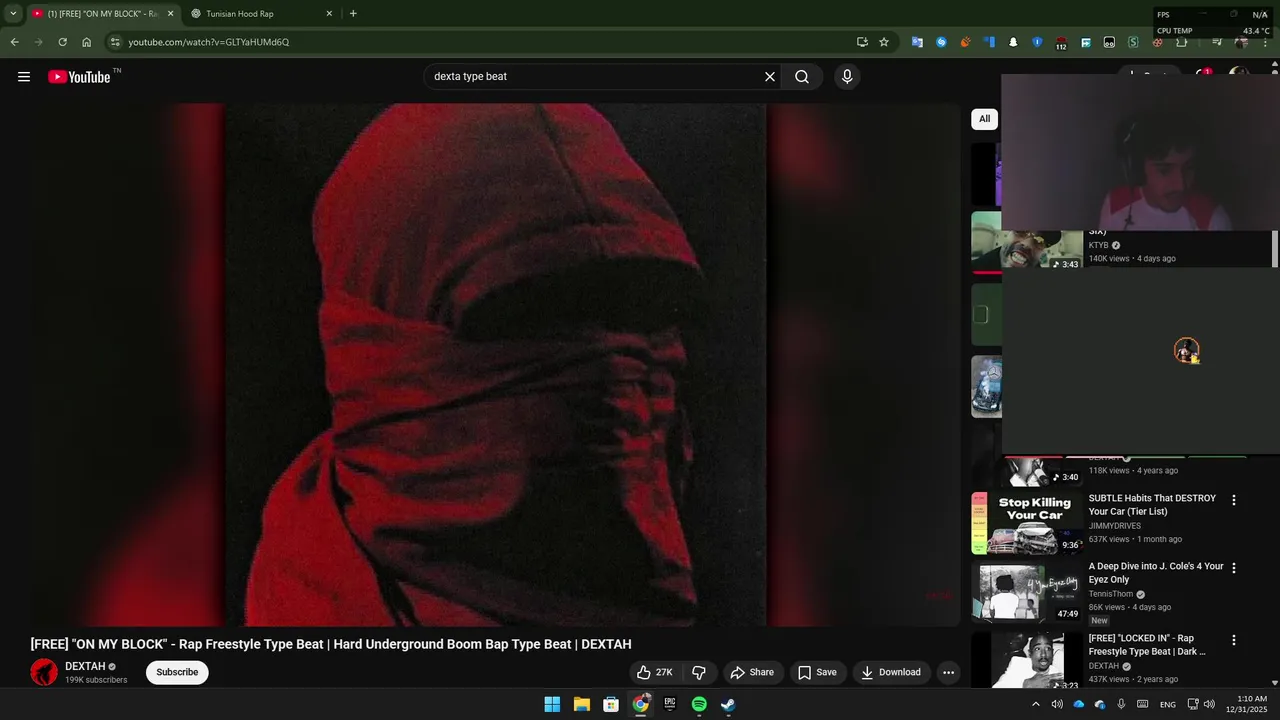Go to YouTube home via logo
This screenshot has height=720, width=1280.
point(79,77)
